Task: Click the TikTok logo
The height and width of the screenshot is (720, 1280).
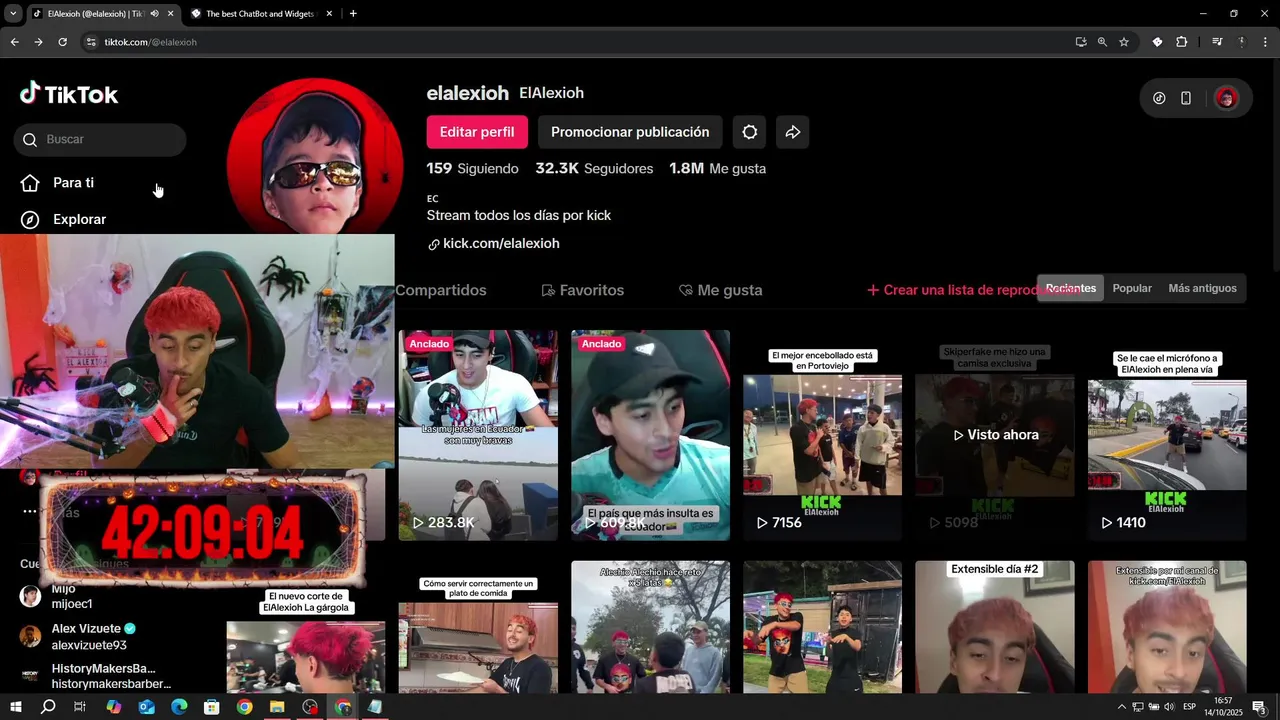Action: coord(69,94)
